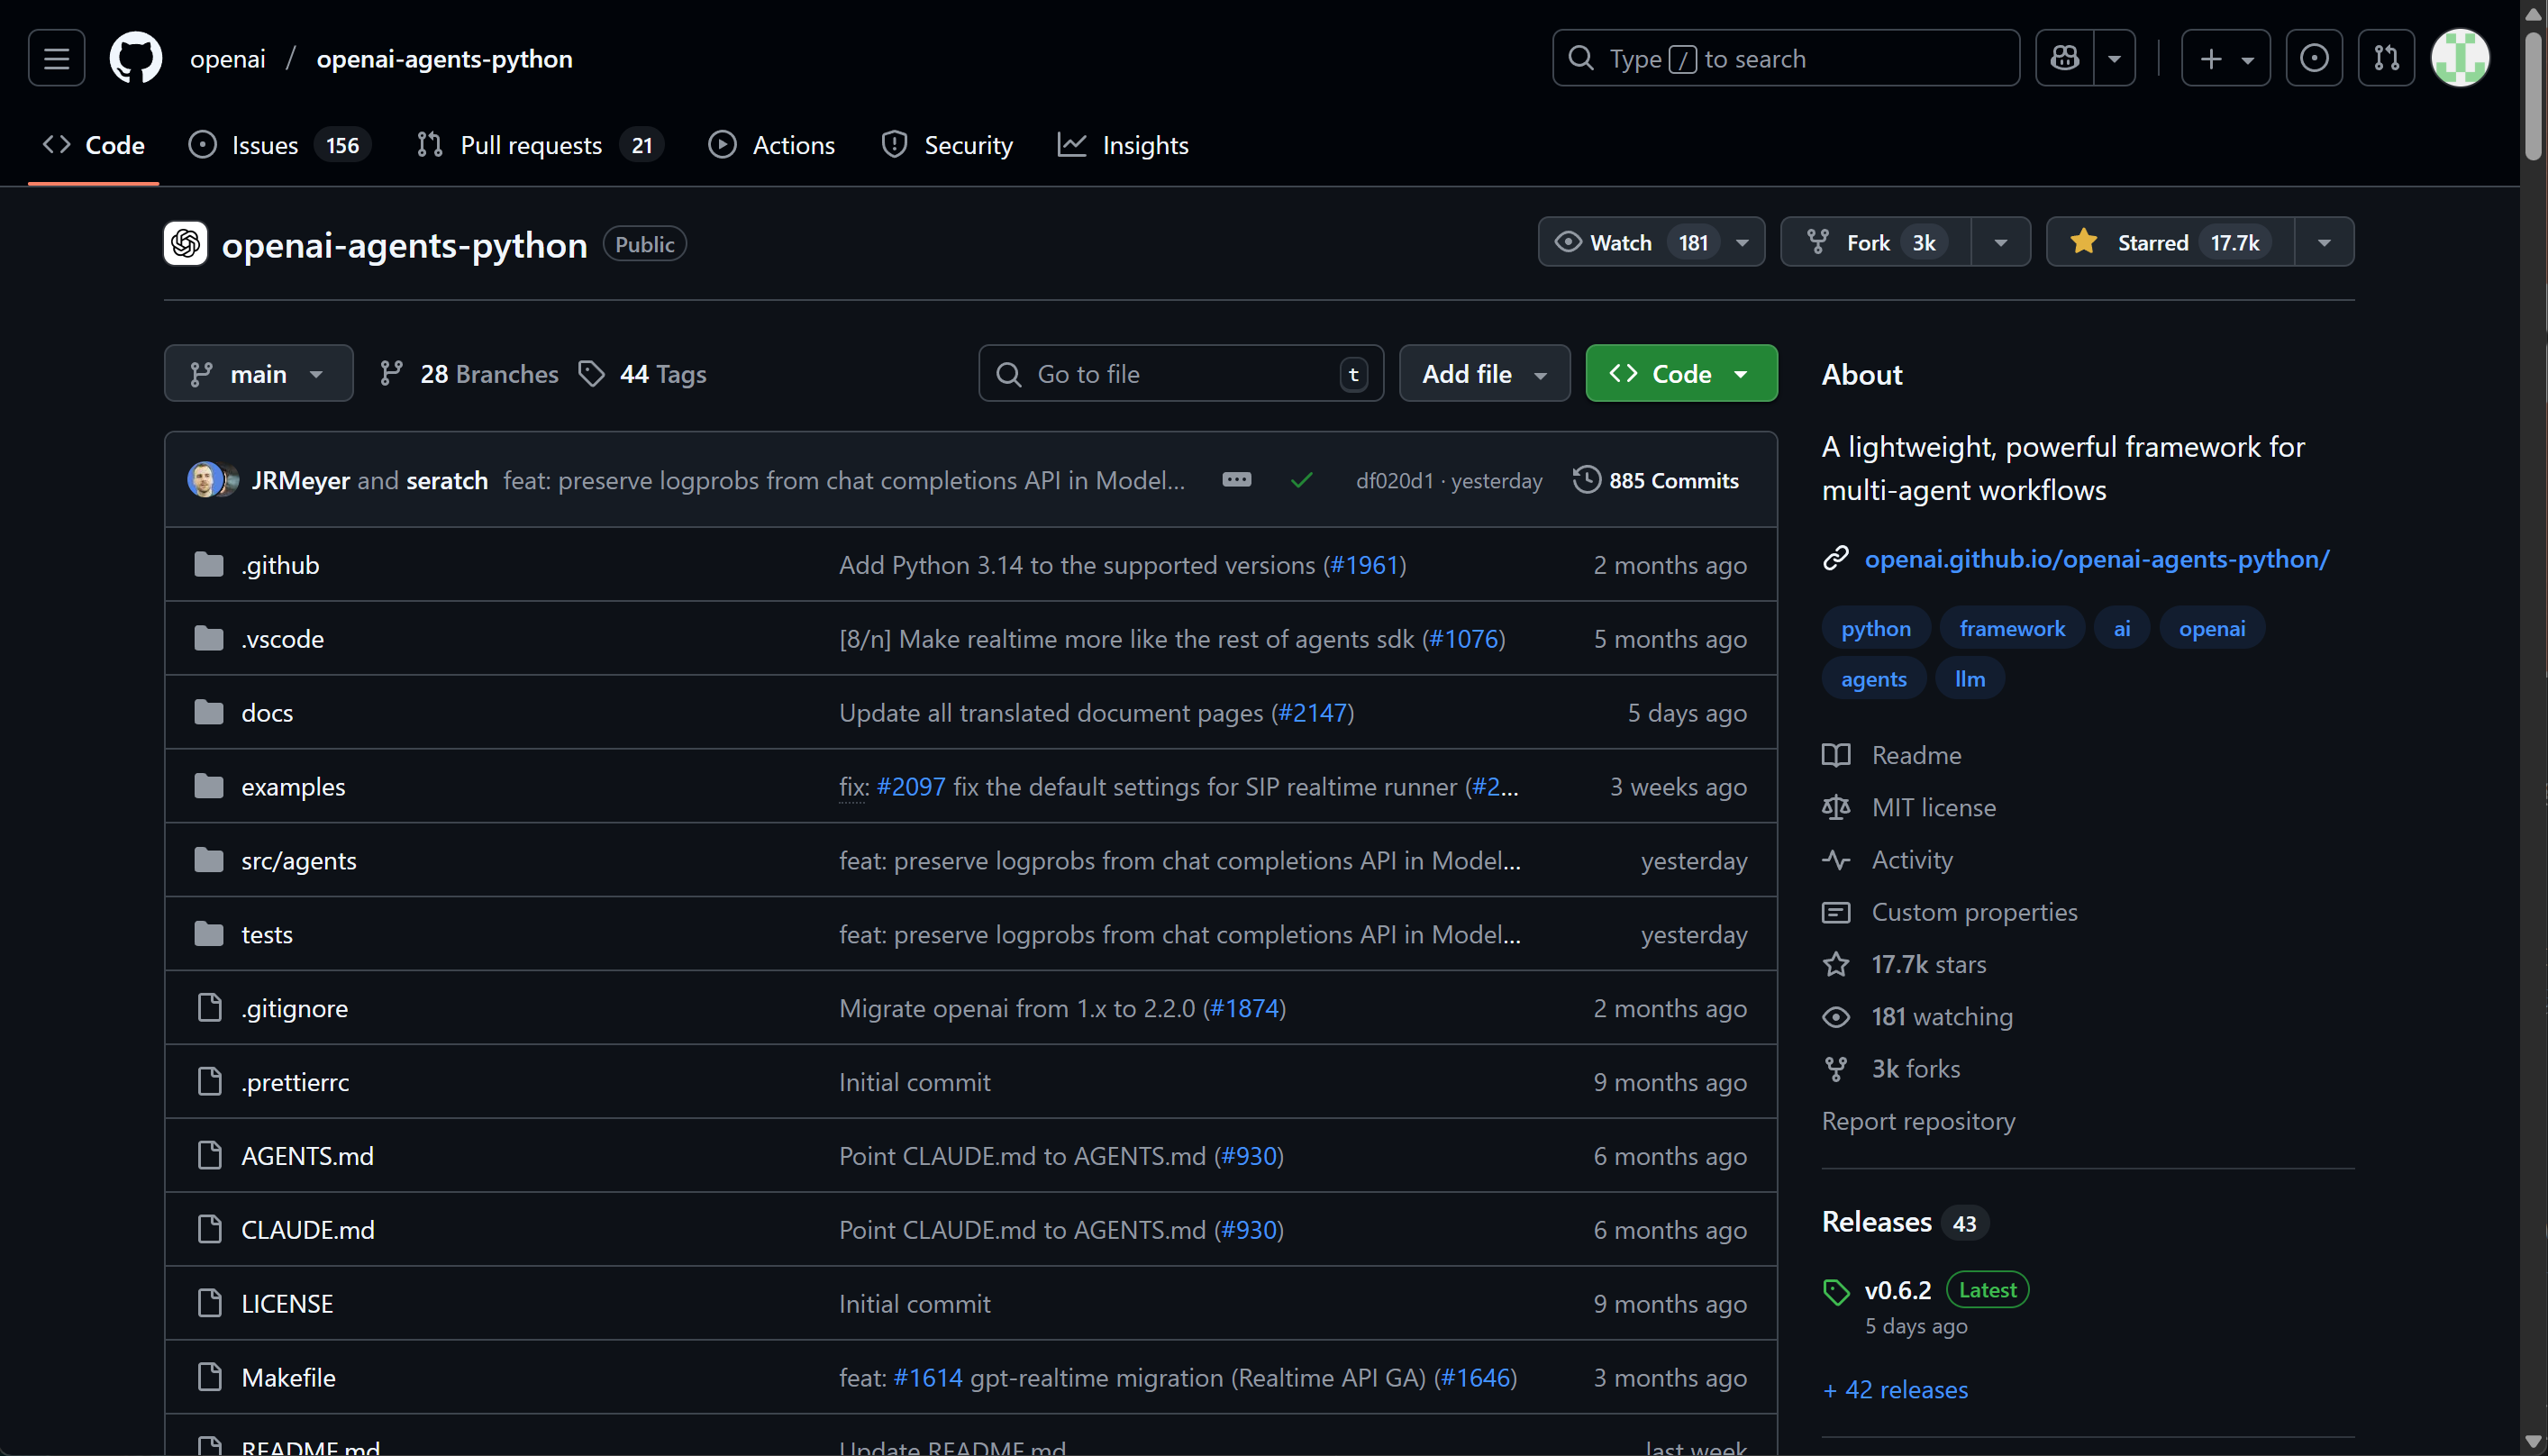The height and width of the screenshot is (1456, 2548).
Task: Open the Actions tab
Action: [x=771, y=145]
